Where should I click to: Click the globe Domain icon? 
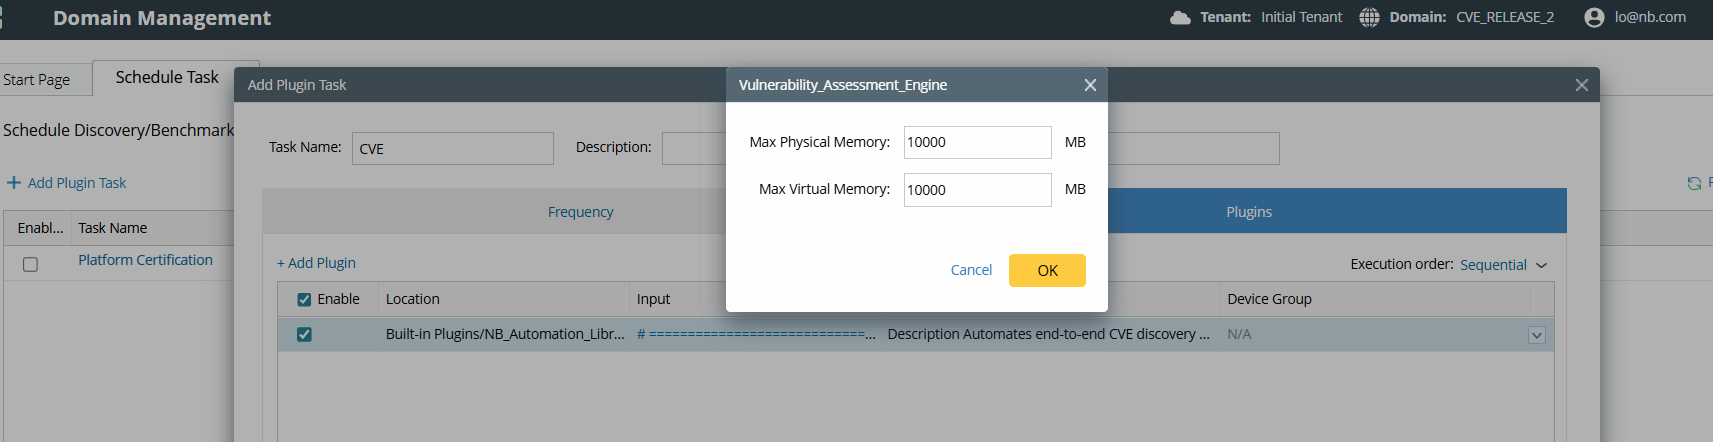coord(1369,17)
